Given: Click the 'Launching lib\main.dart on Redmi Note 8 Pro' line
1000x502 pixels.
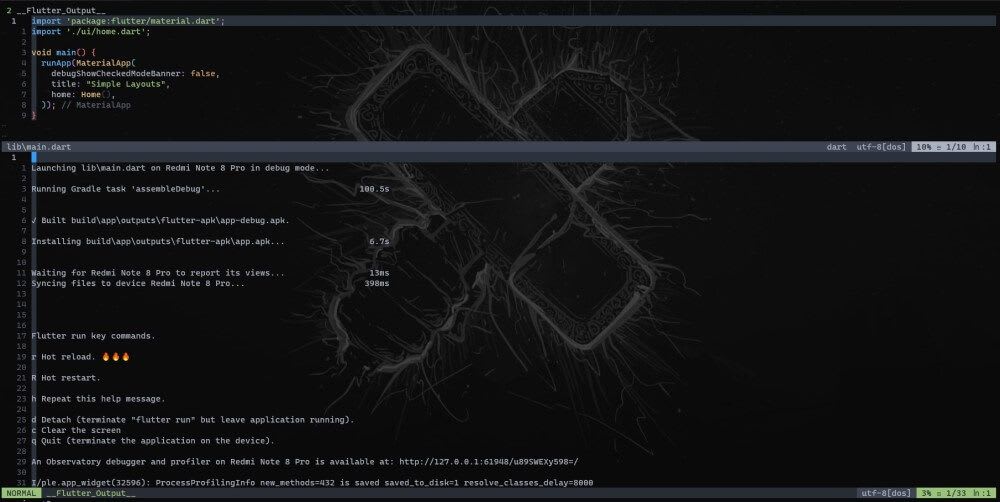Looking at the screenshot, I should 180,168.
